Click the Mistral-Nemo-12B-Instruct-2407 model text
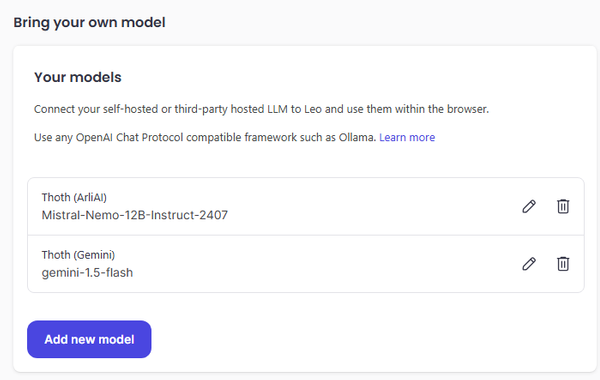The width and height of the screenshot is (600, 380). pos(134,215)
